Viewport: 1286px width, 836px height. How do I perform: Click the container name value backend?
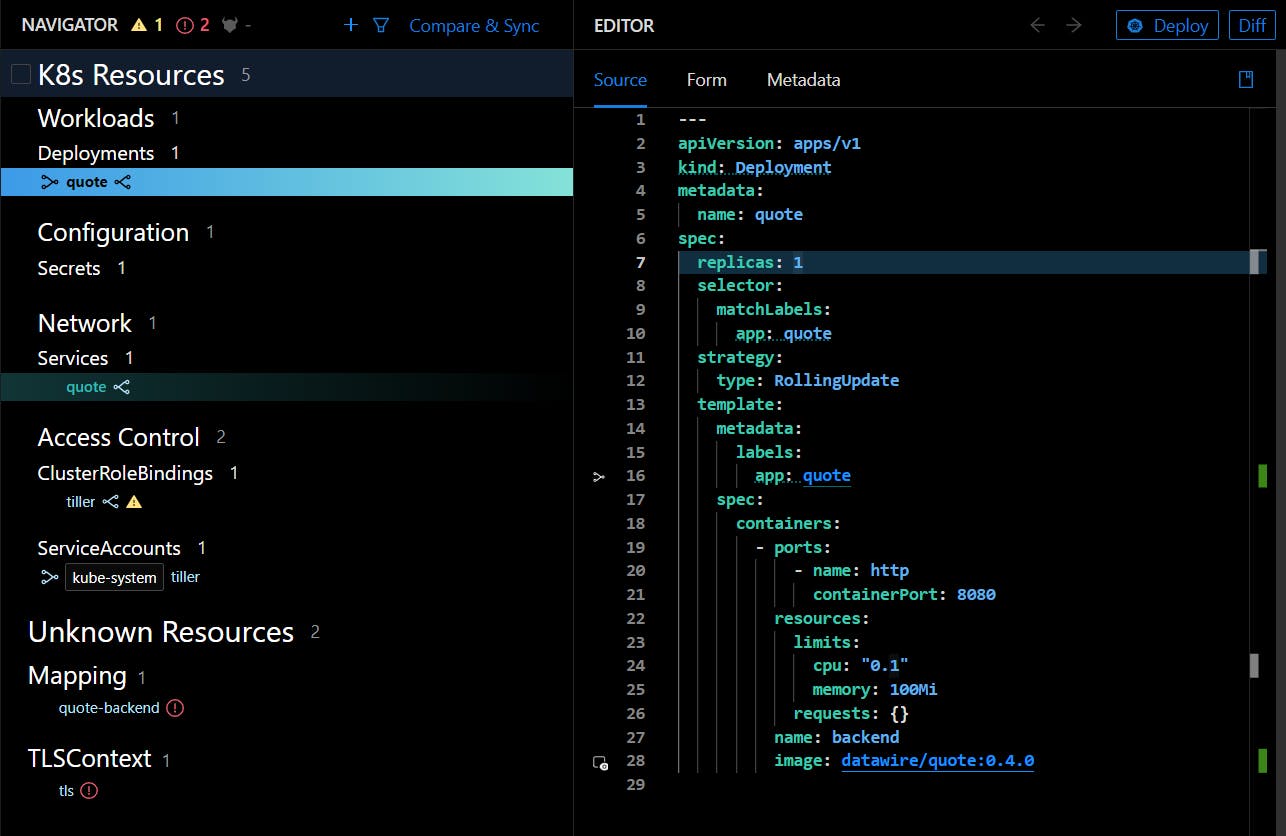[865, 737]
